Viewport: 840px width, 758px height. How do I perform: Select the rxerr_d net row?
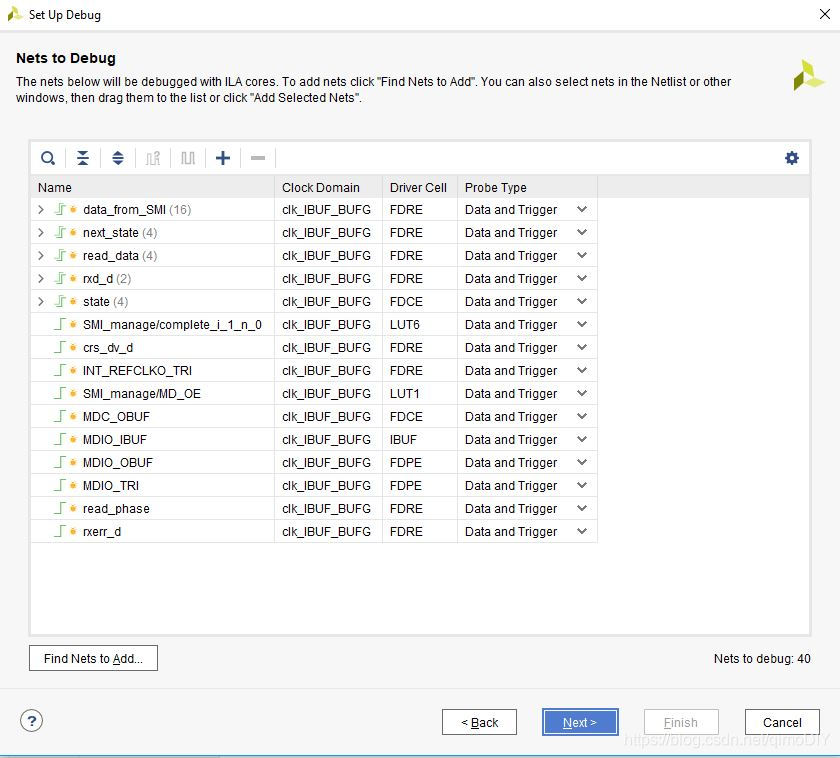pos(314,532)
